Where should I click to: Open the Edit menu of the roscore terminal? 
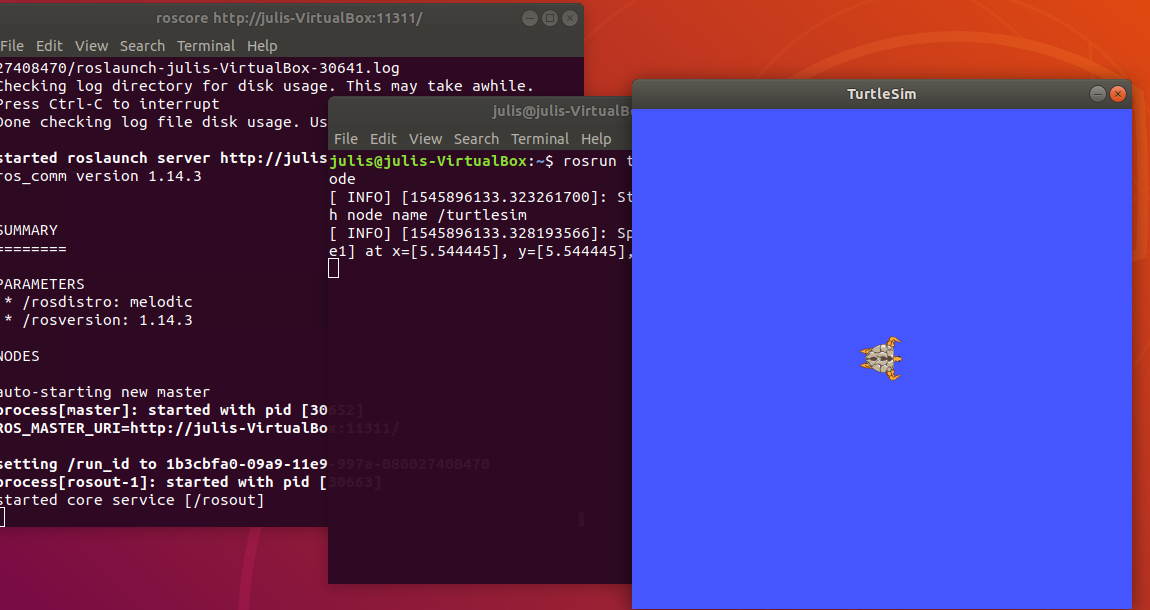48,45
